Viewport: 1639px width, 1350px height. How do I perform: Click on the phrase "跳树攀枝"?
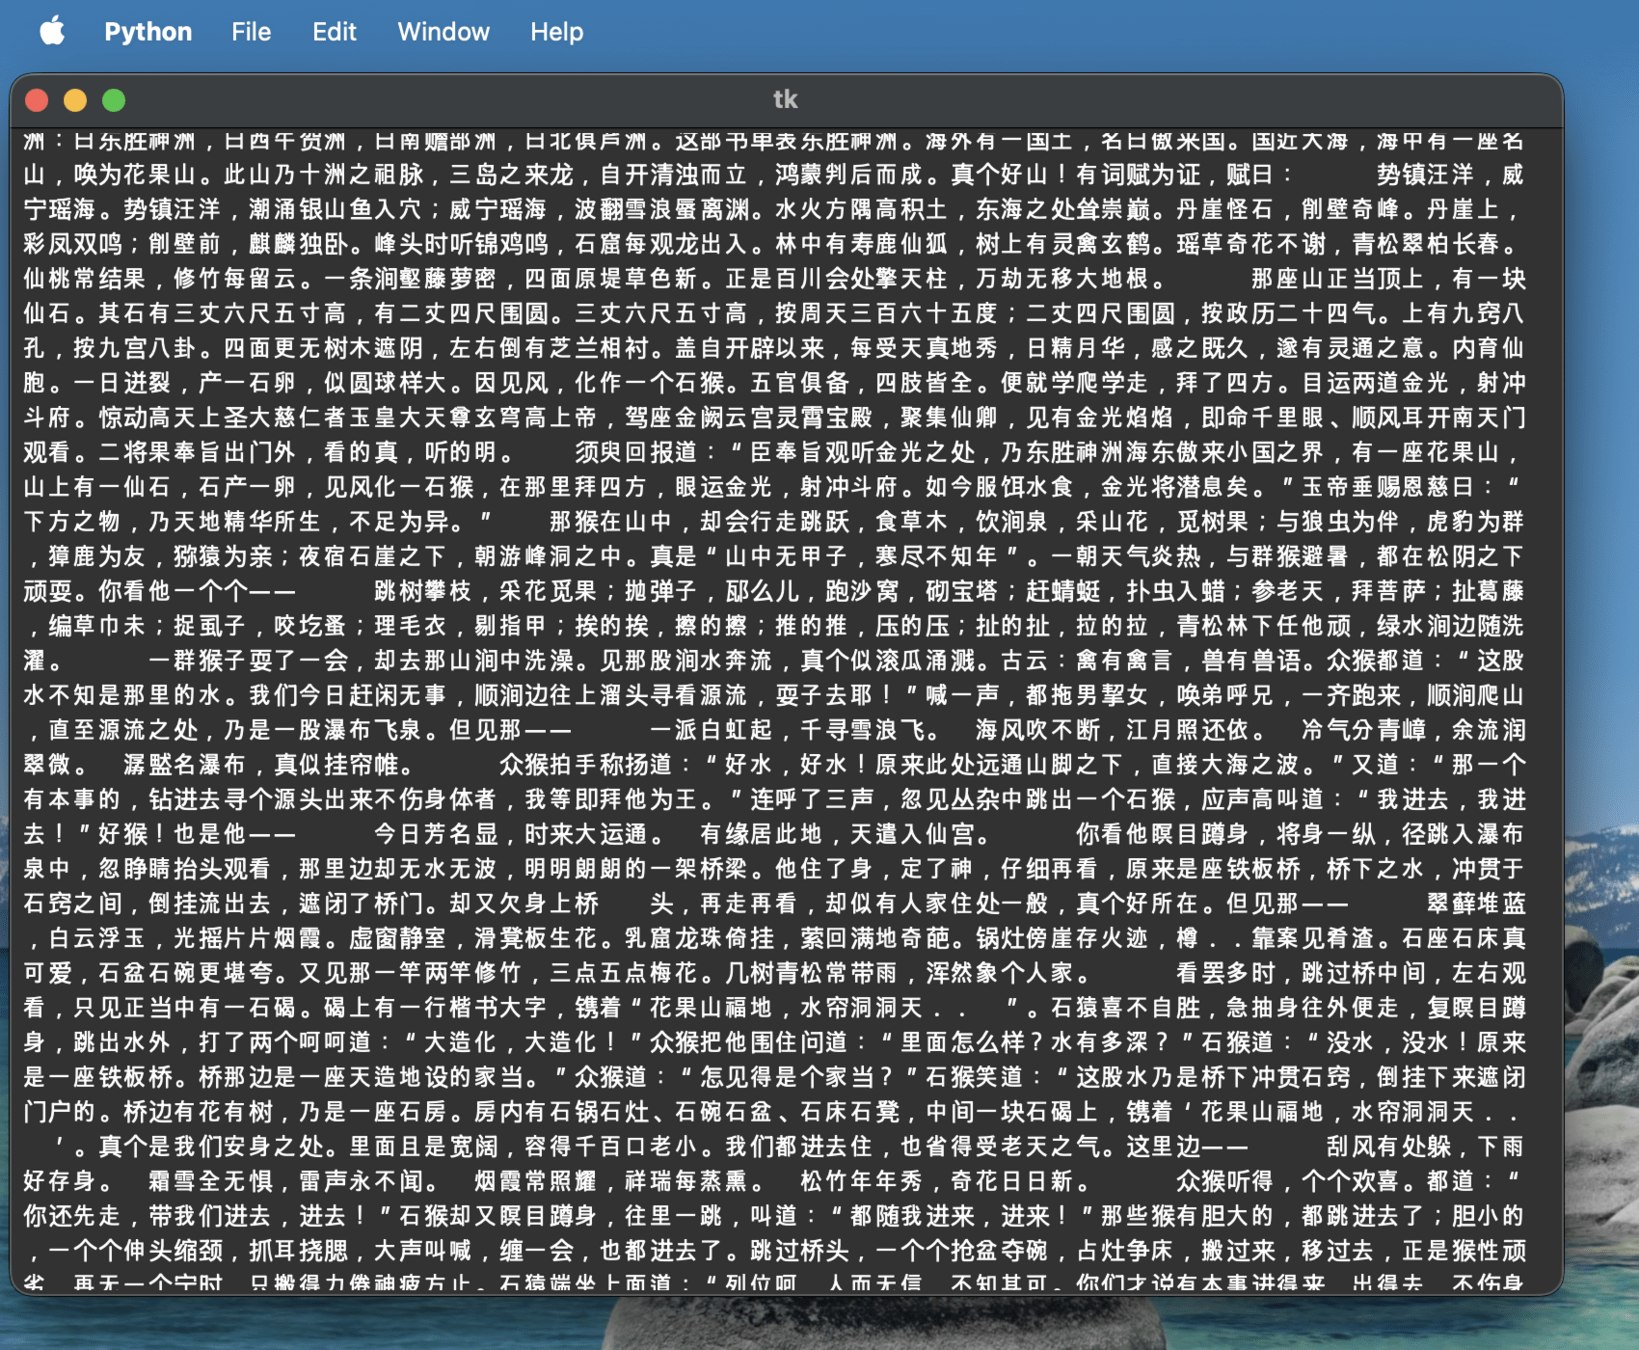point(423,591)
